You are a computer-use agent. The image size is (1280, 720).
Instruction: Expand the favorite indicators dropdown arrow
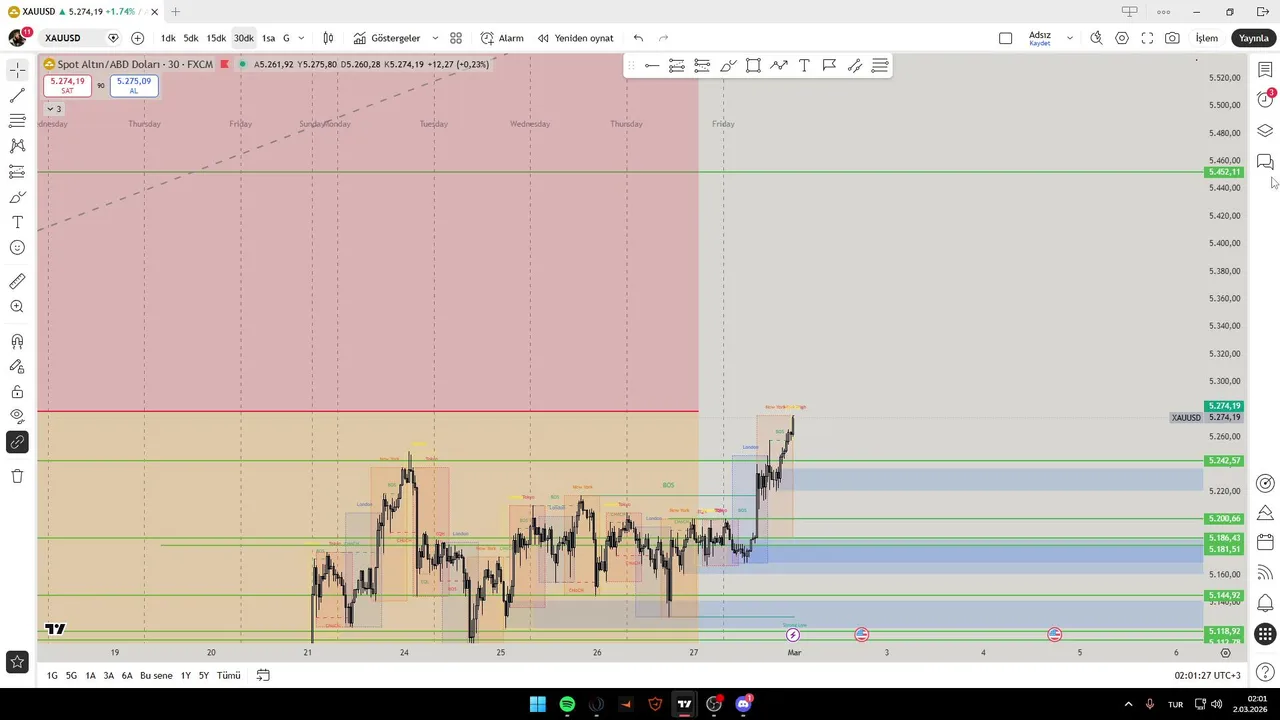(435, 38)
